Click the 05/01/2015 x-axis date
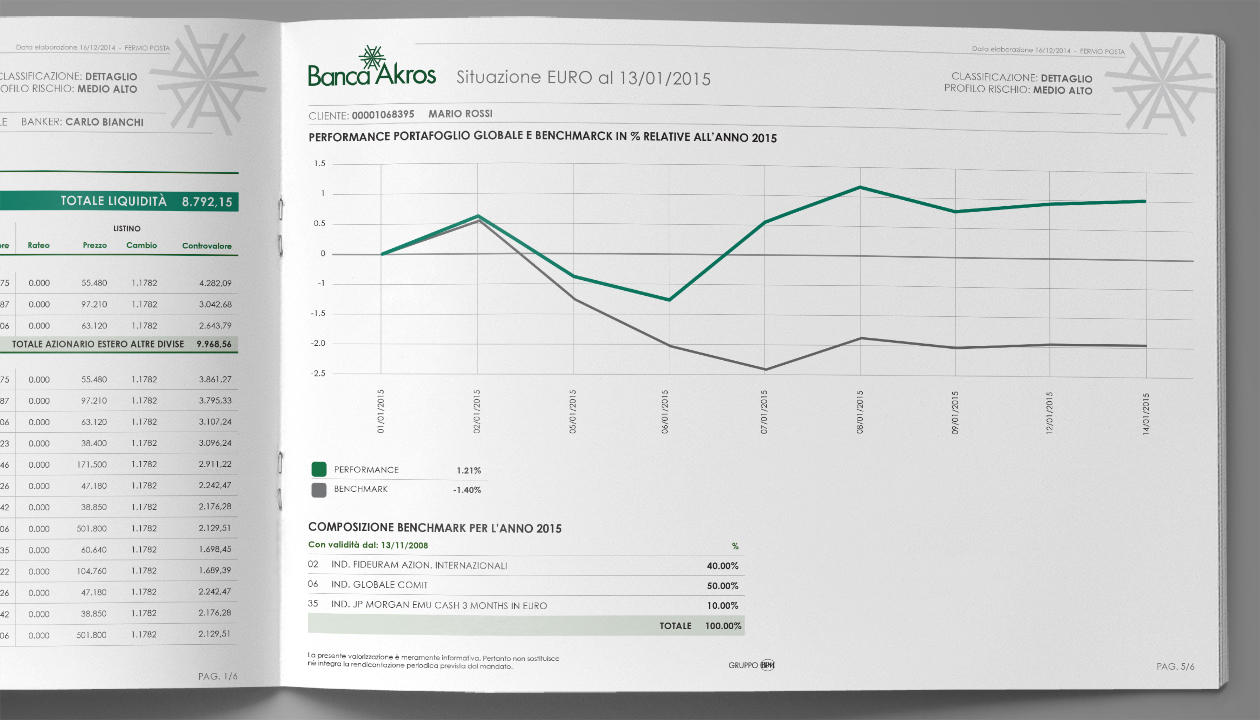The width and height of the screenshot is (1260, 720). 573,411
